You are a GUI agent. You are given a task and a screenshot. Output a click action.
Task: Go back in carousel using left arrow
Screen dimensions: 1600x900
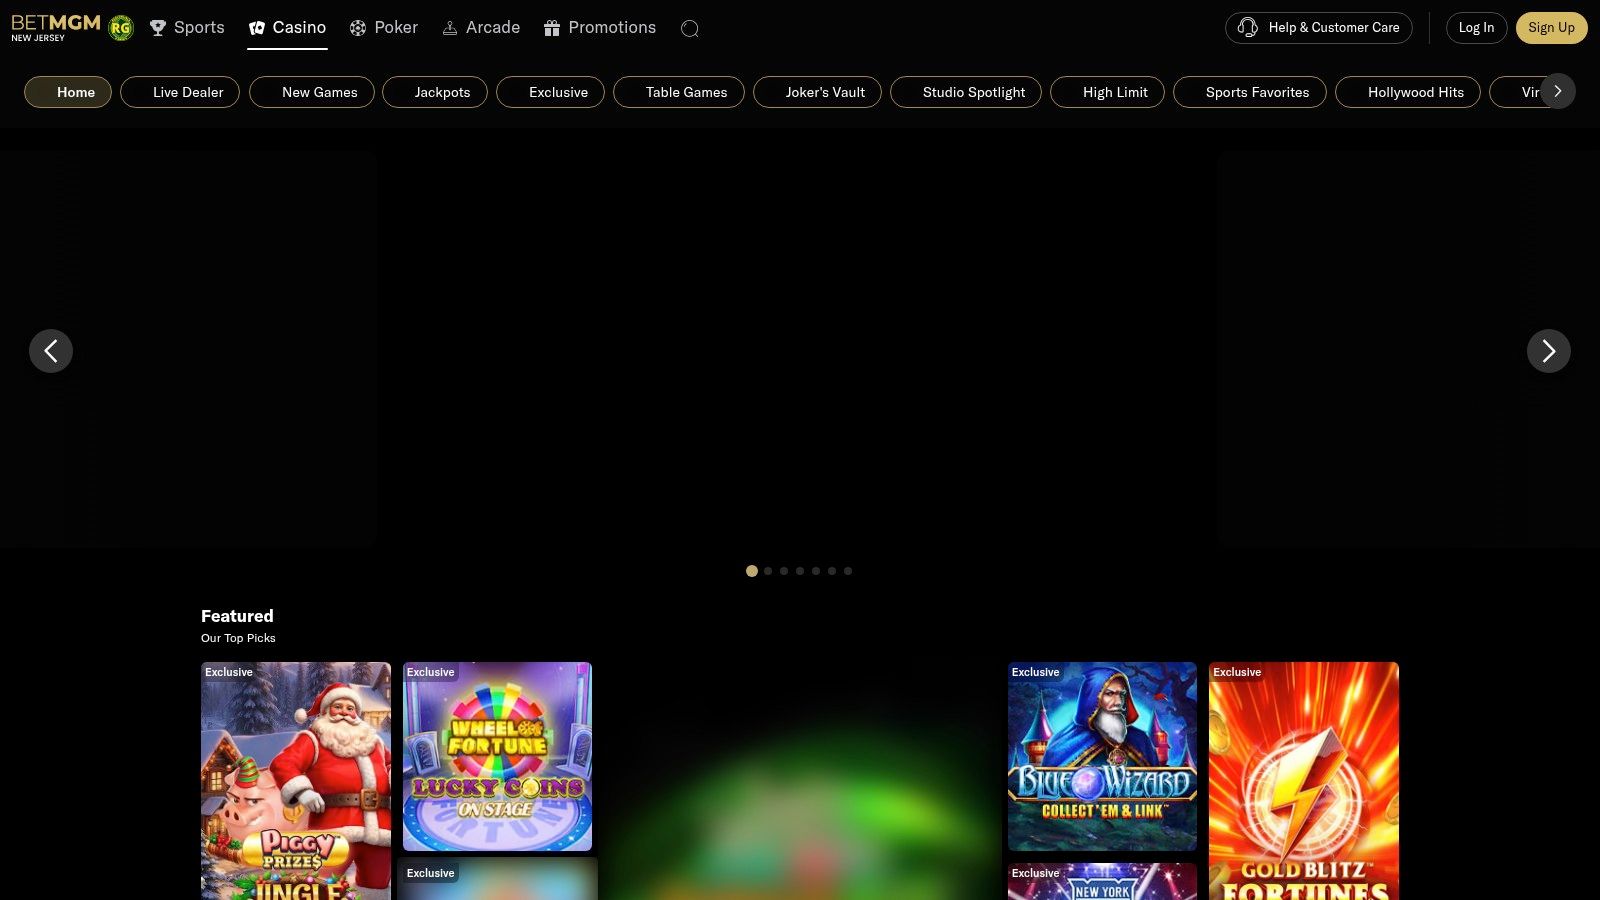point(51,351)
